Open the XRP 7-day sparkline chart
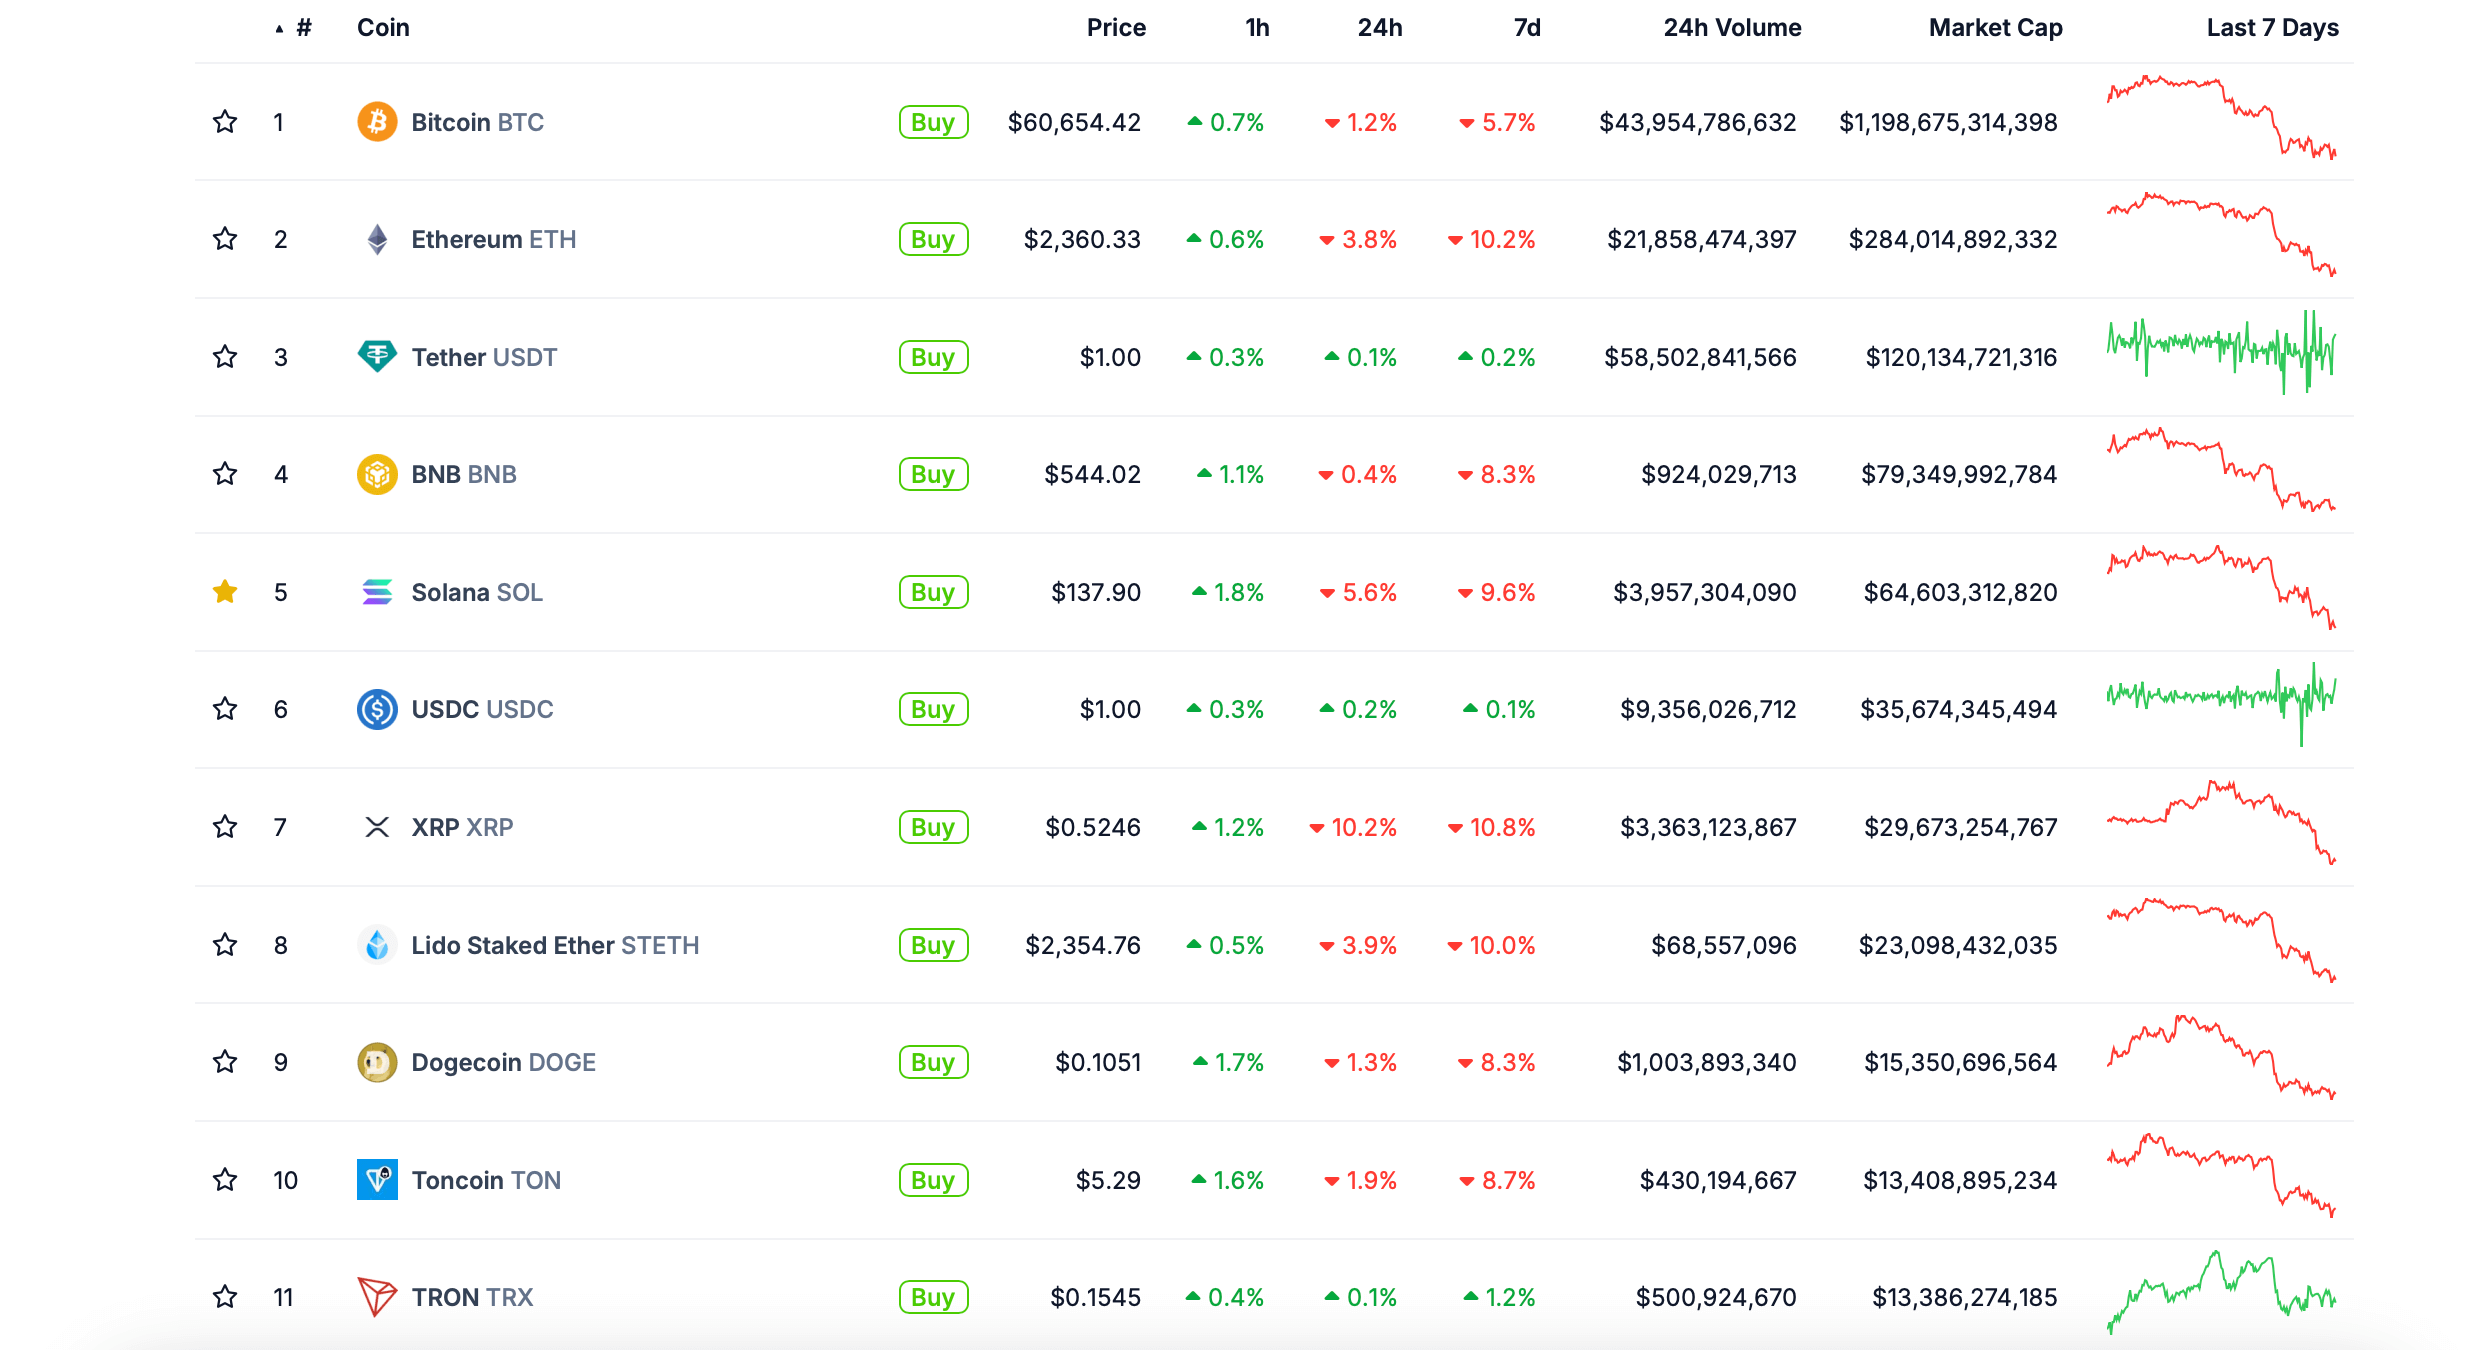 (x=2221, y=822)
